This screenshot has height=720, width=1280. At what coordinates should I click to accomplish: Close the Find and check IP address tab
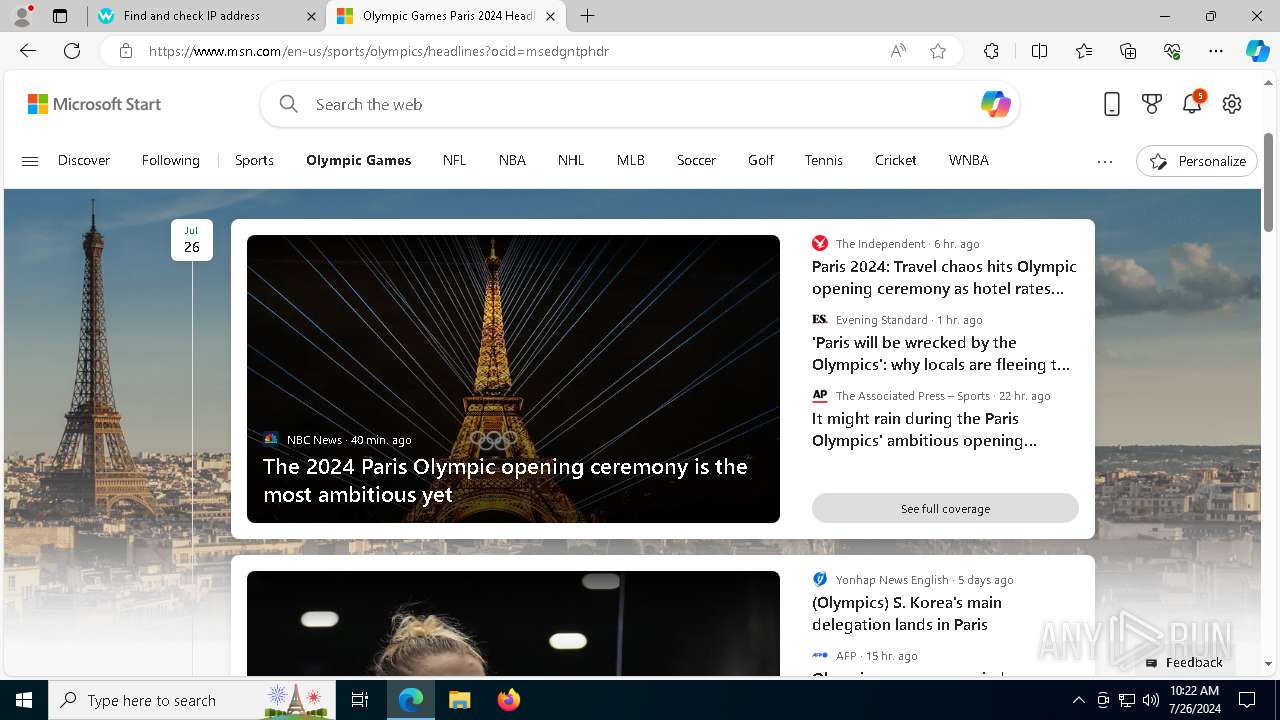click(311, 16)
